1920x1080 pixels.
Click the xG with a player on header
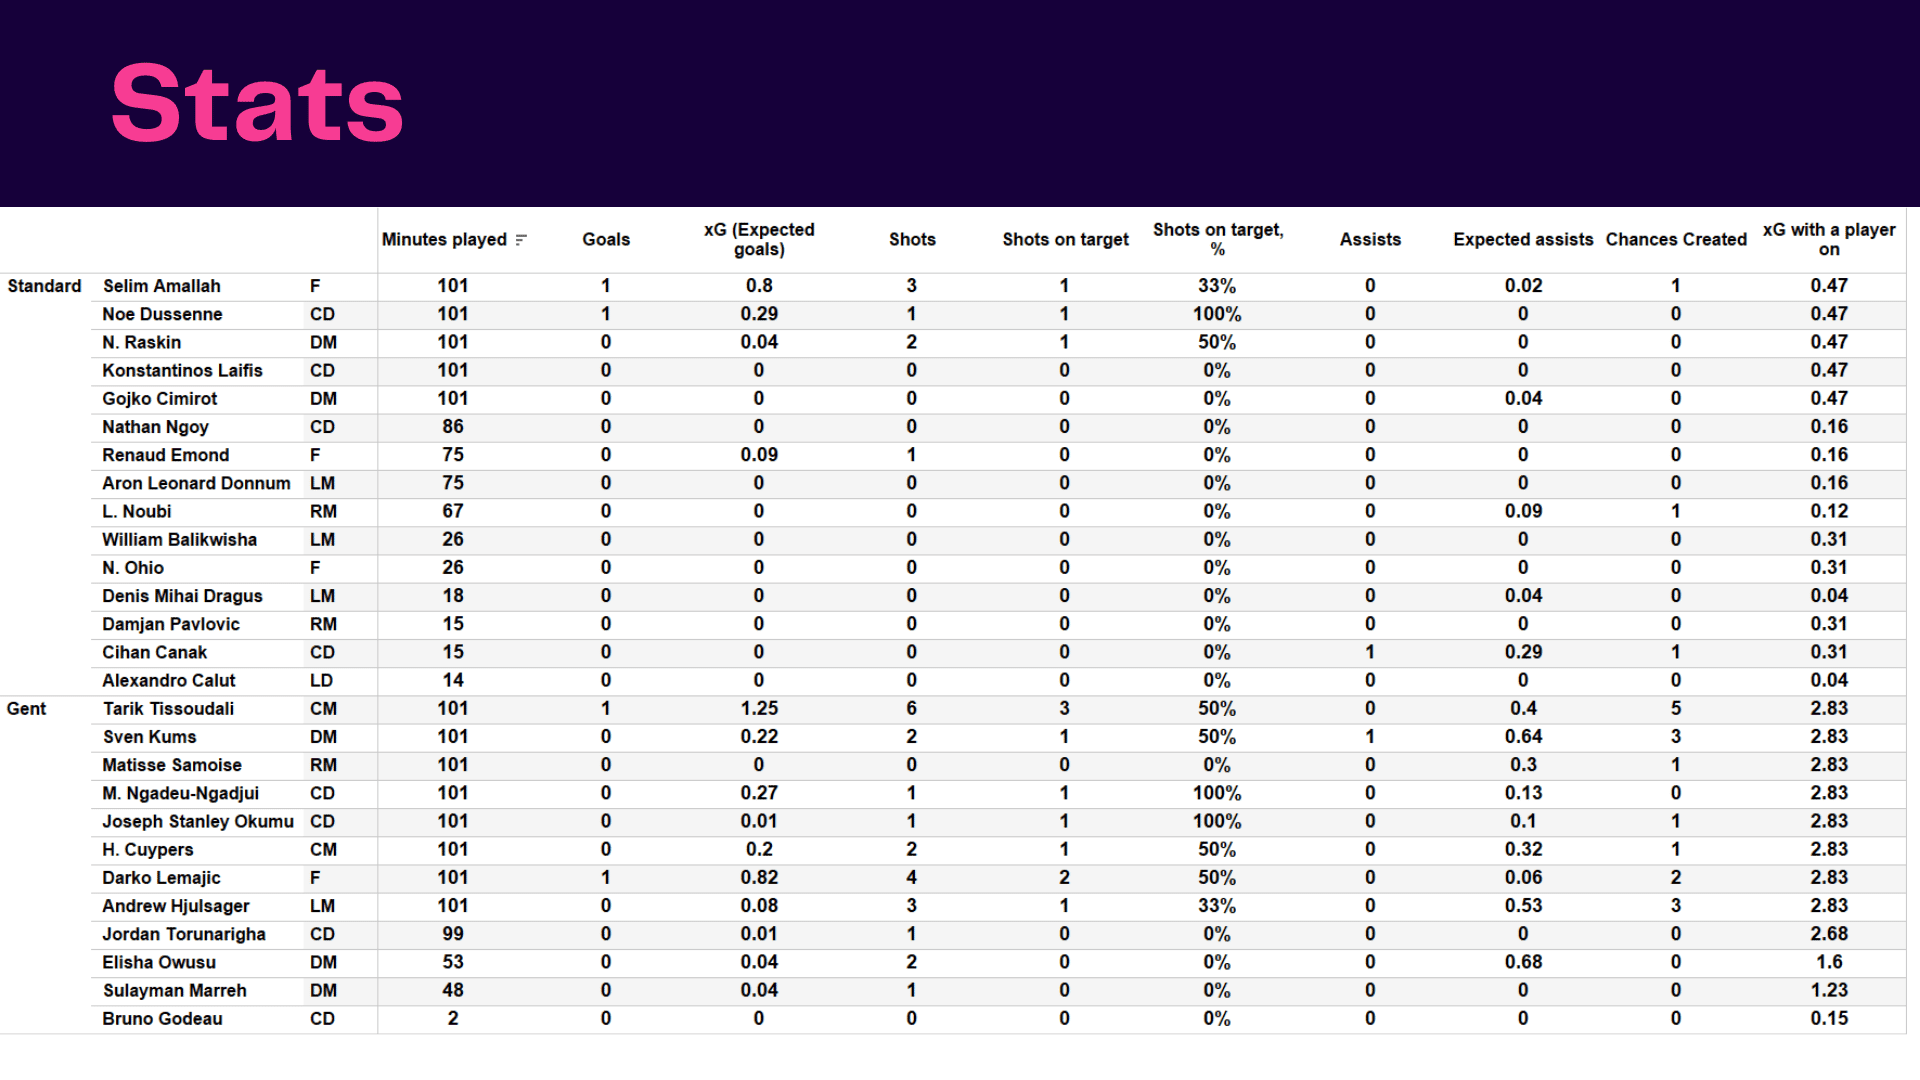(1829, 240)
